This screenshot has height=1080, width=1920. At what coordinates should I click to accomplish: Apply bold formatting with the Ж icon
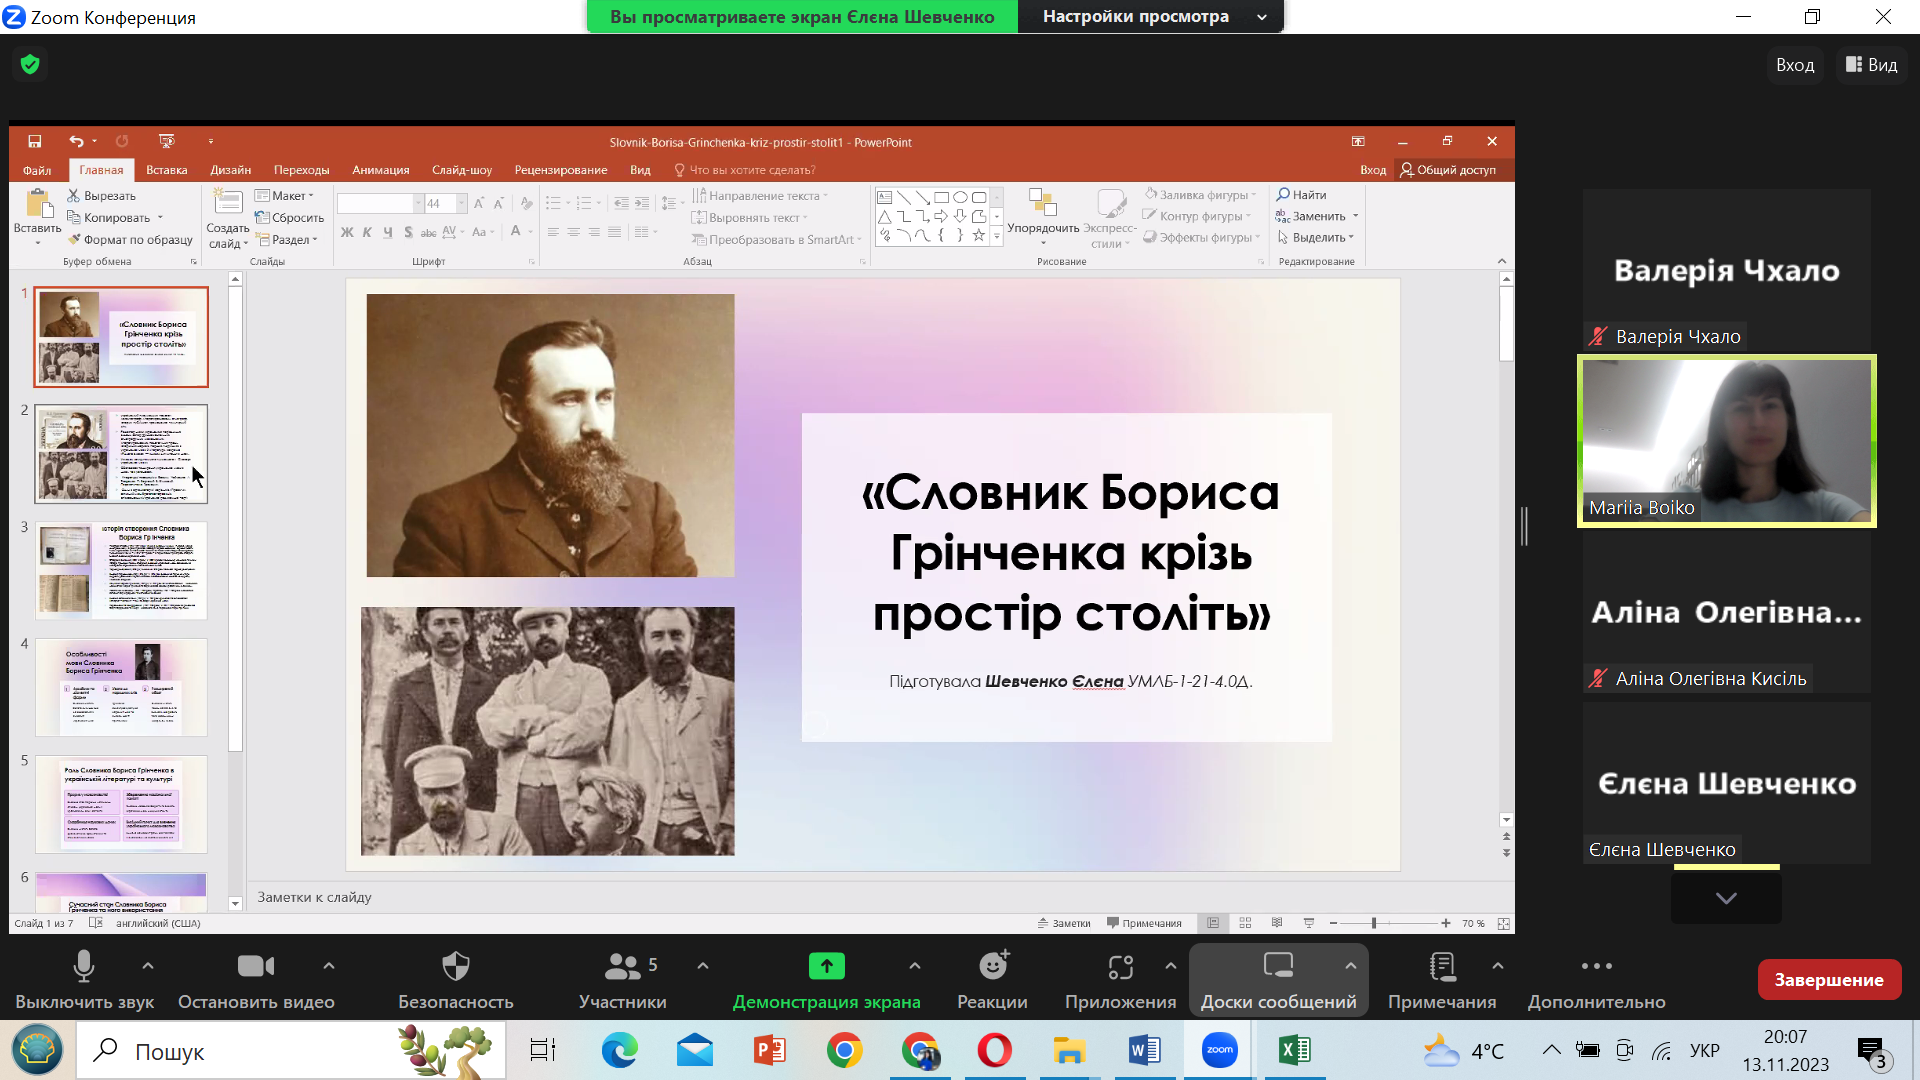347,231
